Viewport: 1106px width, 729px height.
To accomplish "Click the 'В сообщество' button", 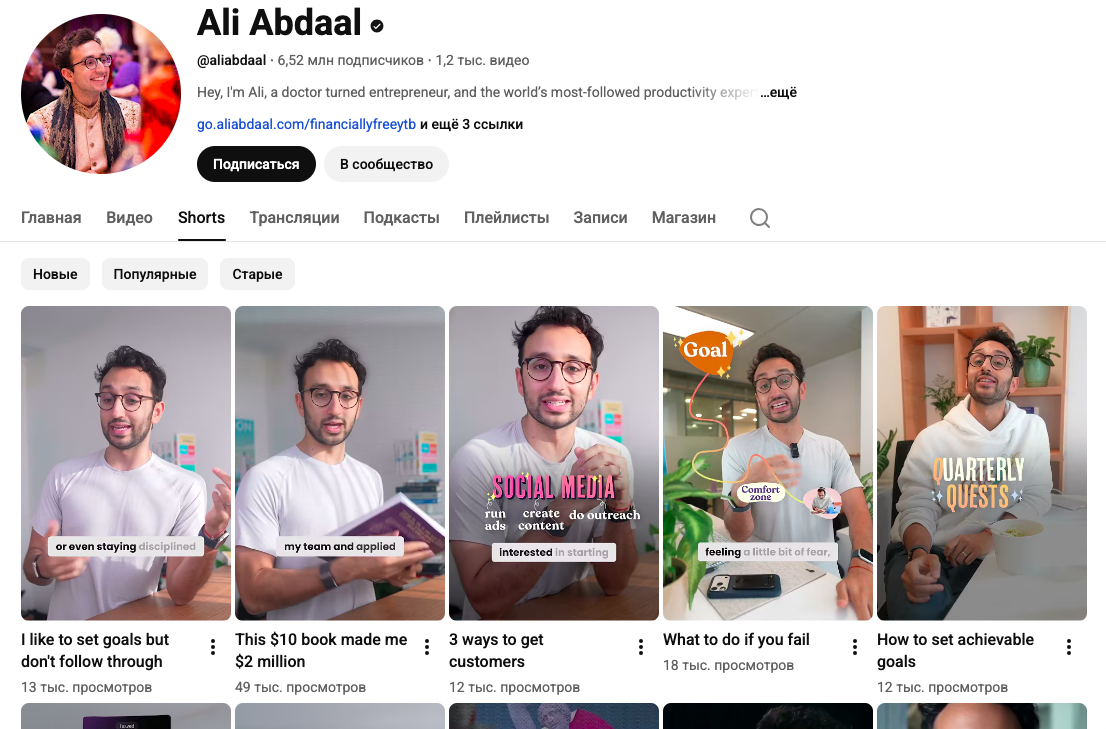I will point(387,164).
